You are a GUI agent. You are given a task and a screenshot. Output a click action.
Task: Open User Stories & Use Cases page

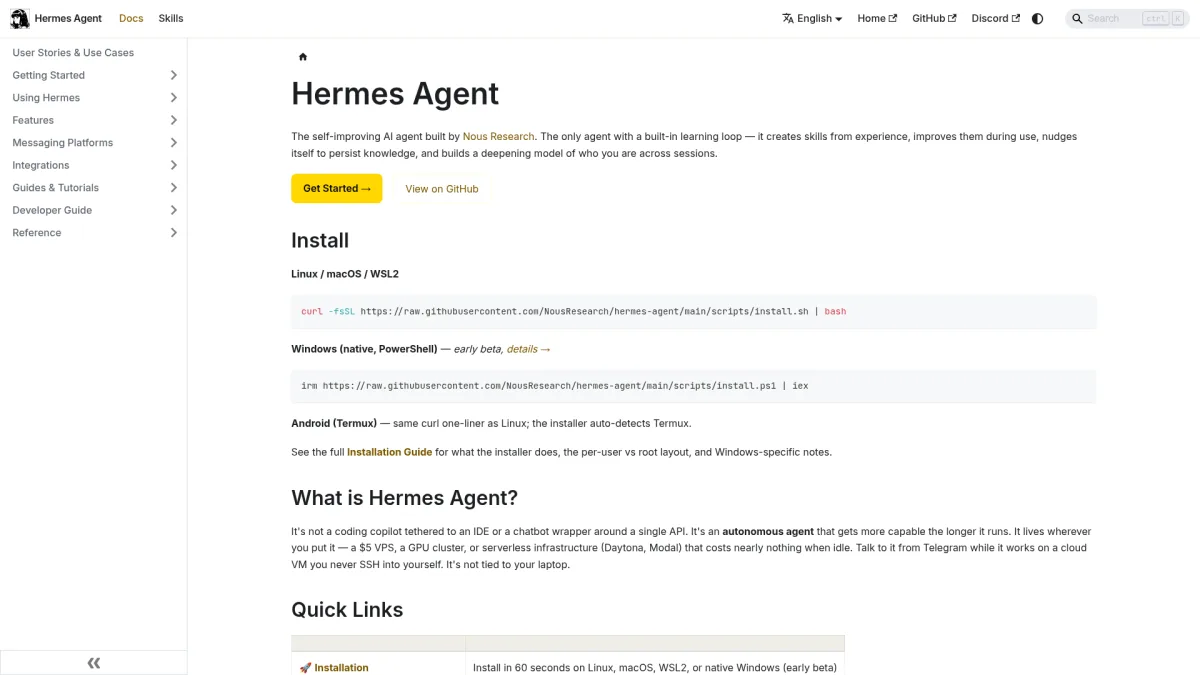click(73, 53)
